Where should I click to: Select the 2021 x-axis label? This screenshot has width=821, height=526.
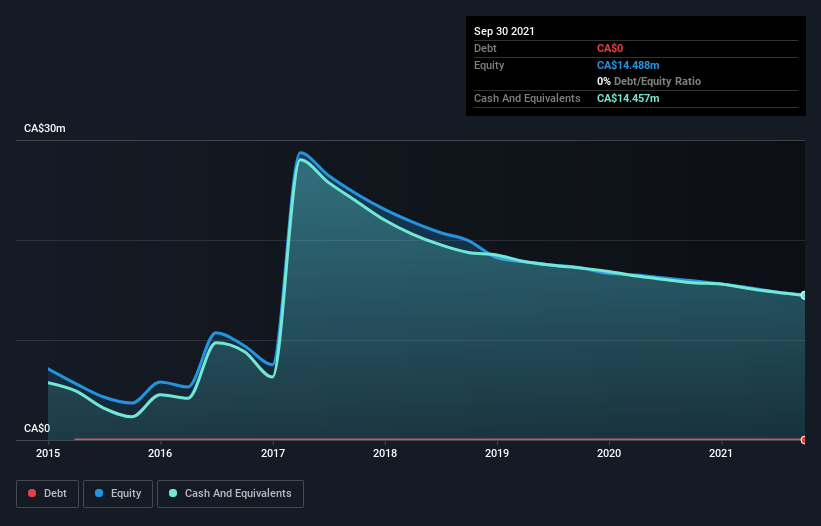(x=721, y=453)
